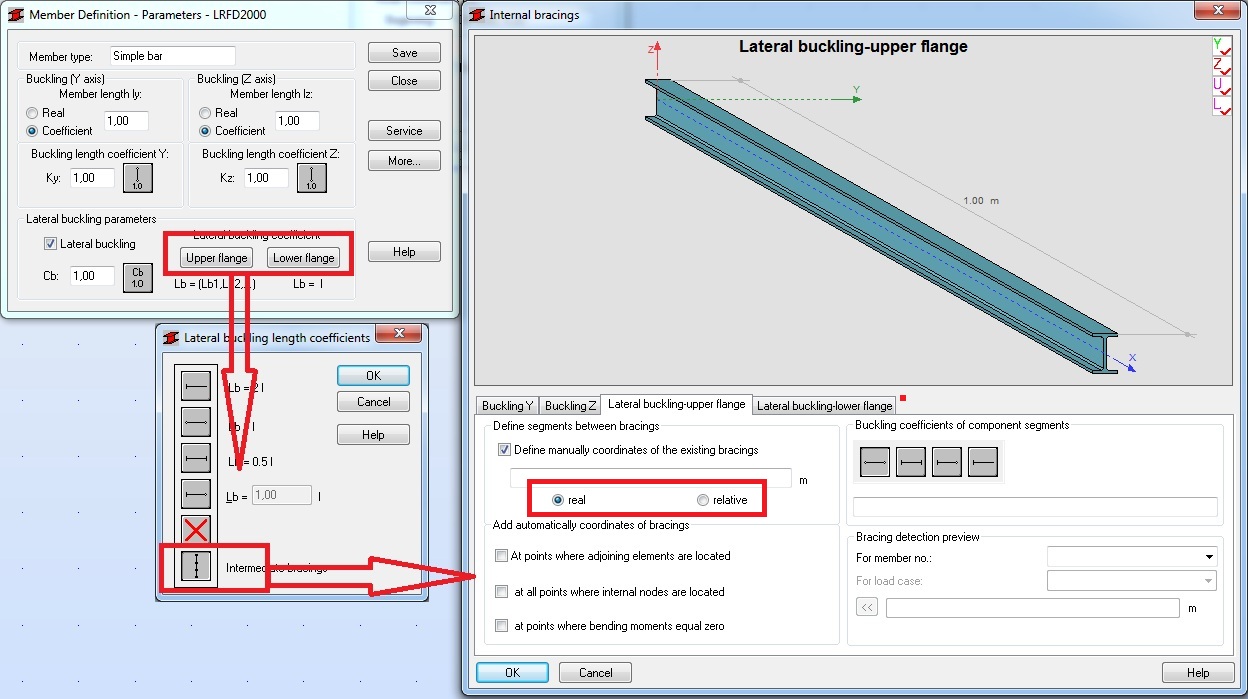The width and height of the screenshot is (1248, 699).
Task: Click the << expander in bracing detection preview
Action: point(866,606)
